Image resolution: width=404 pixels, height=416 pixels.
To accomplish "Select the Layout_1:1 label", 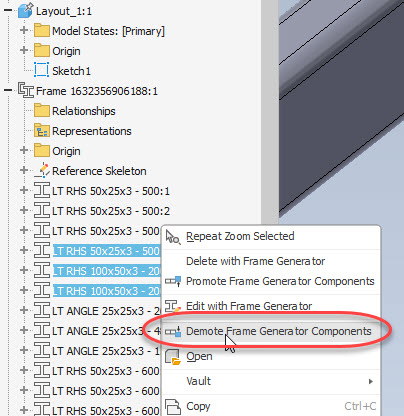I will click(x=64, y=11).
